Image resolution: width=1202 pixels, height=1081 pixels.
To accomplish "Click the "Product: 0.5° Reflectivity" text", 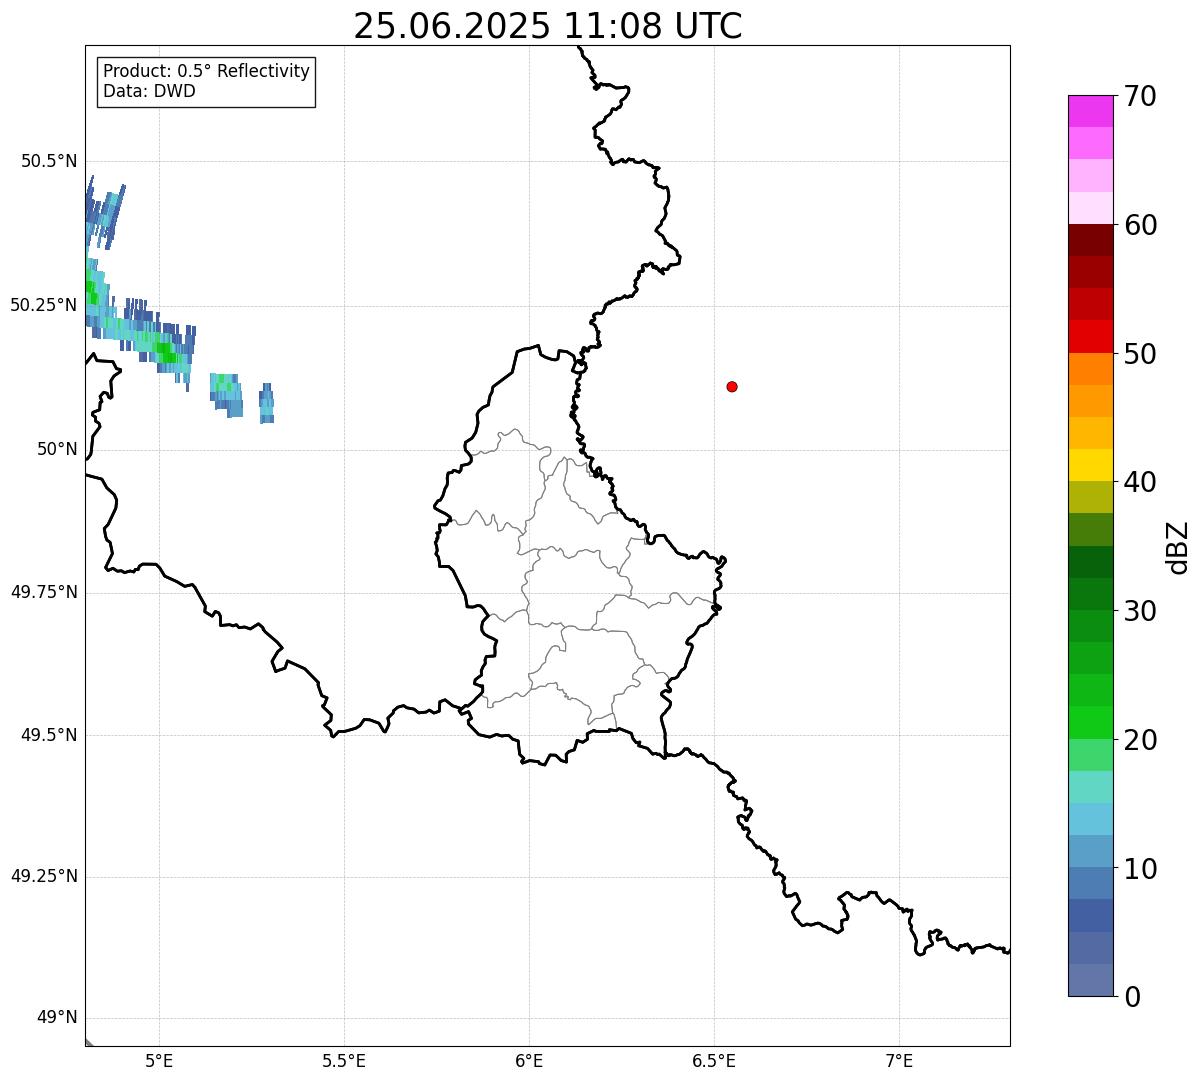I will 206,71.
